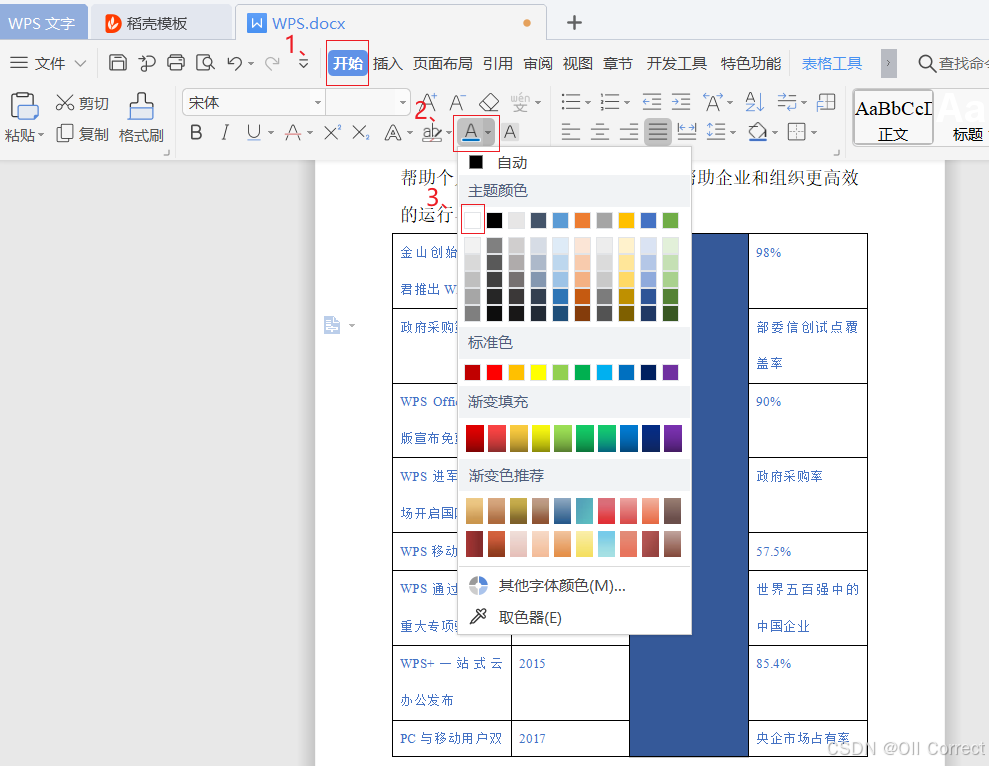Image resolution: width=989 pixels, height=766 pixels.
Task: Switch to the 审阅 ribbon tab
Action: (x=538, y=63)
